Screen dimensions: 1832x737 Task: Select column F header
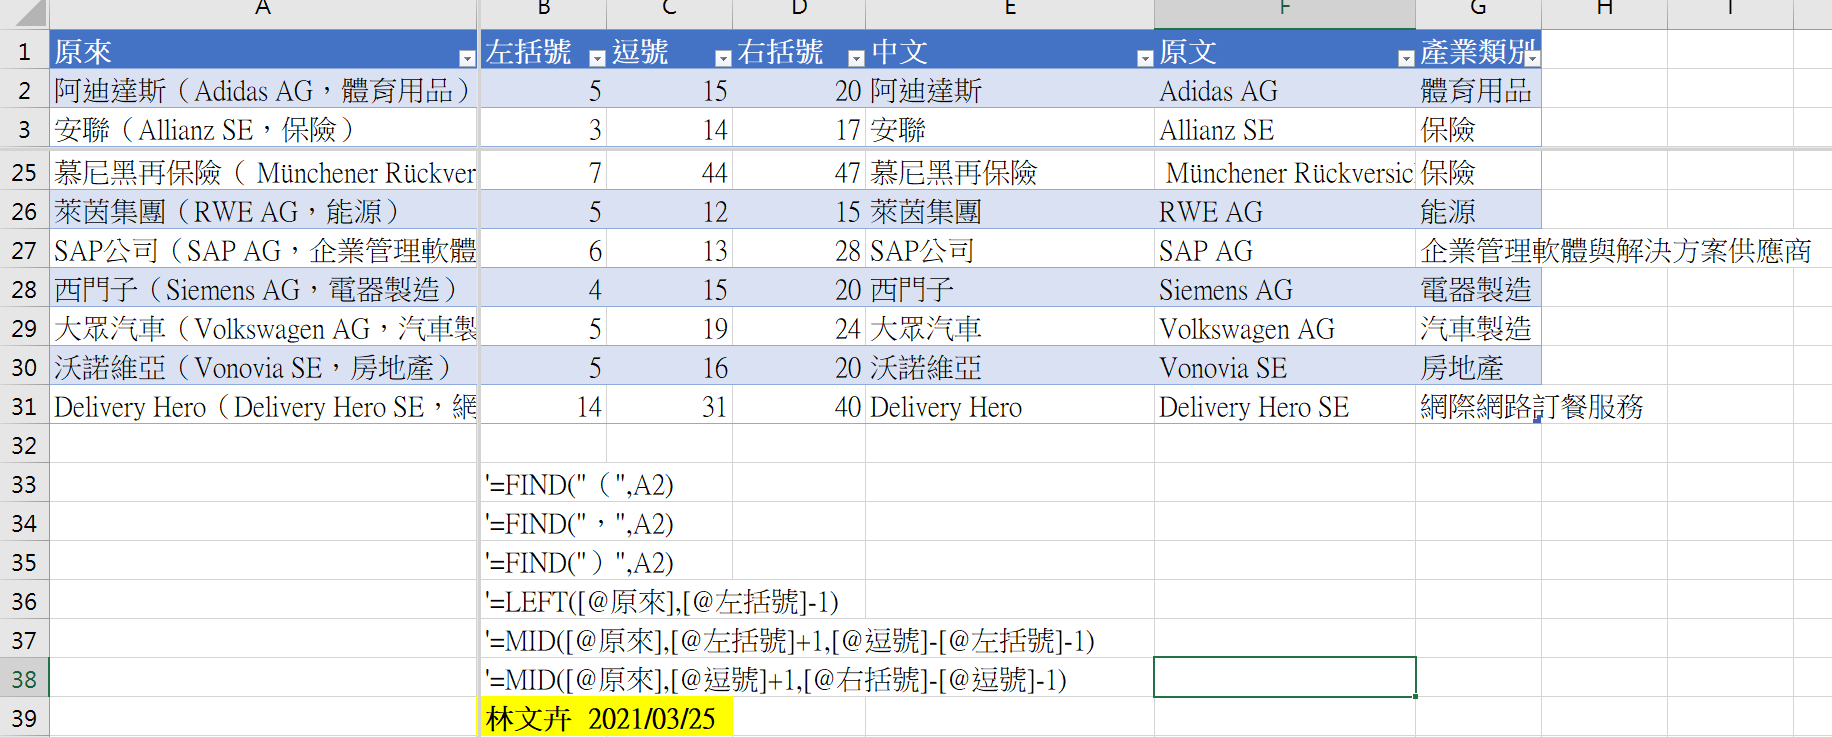[1285, 12]
